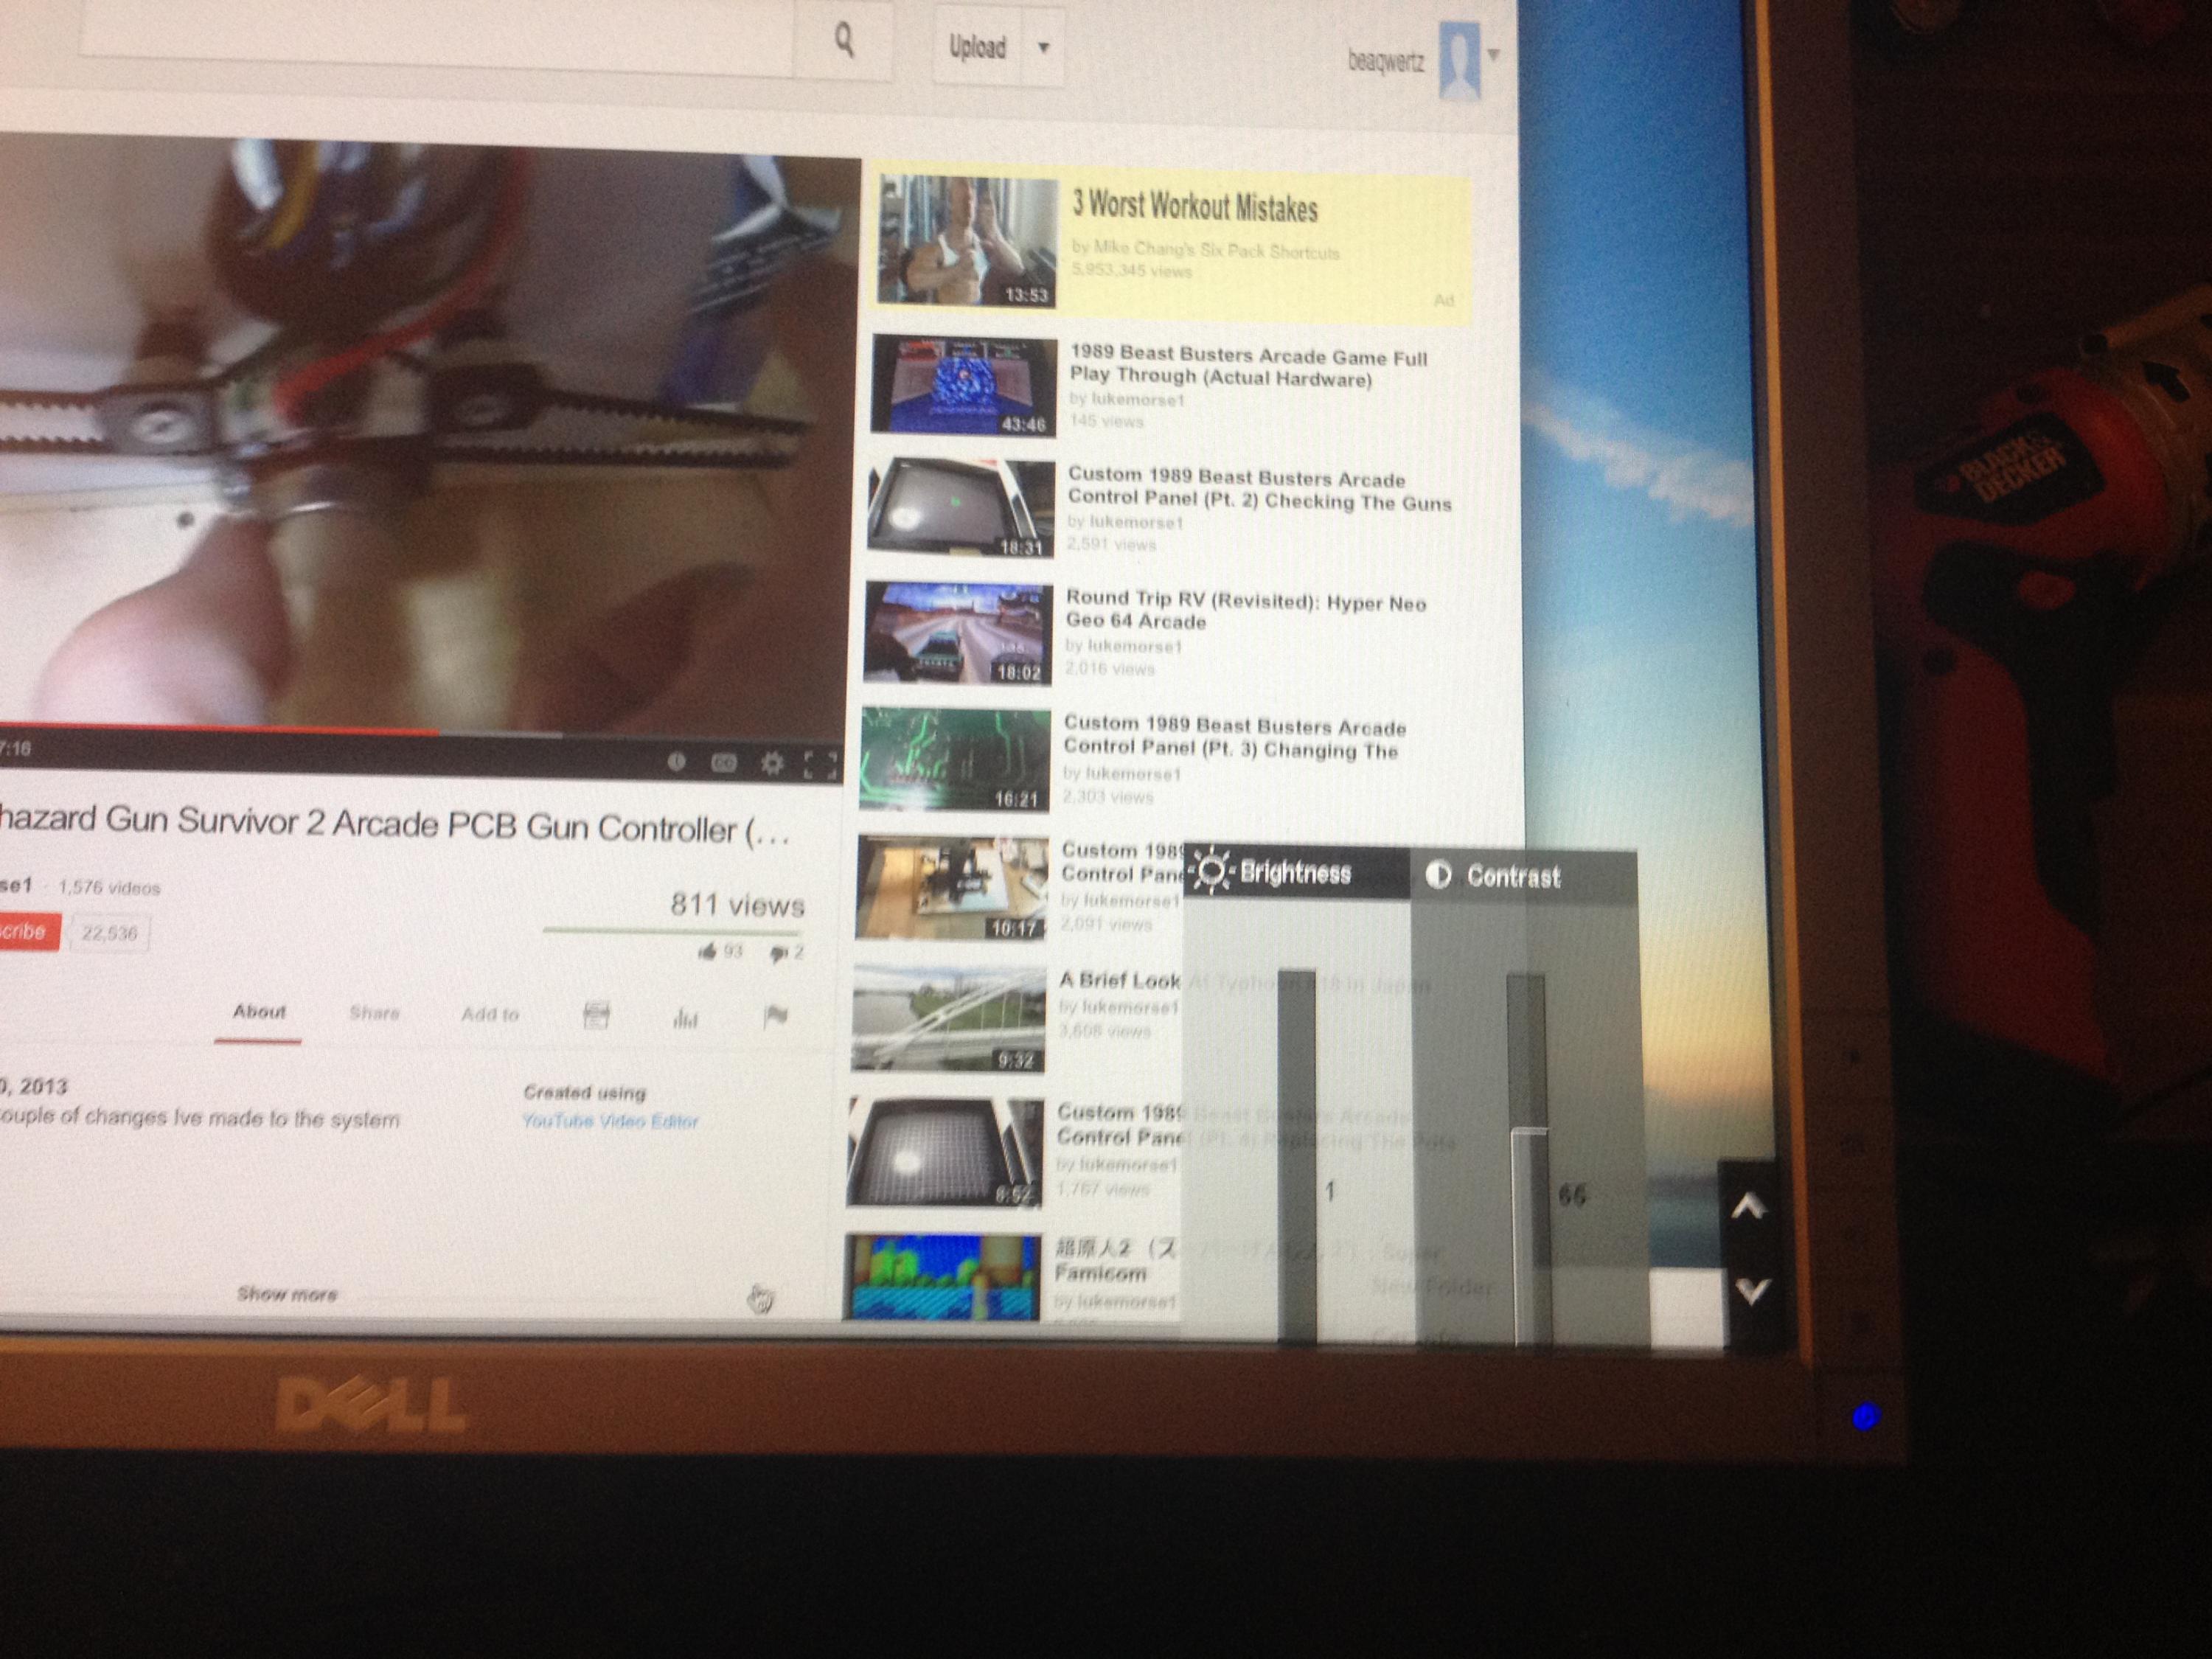Click the report flag icon
This screenshot has width=2212, height=1659.
coord(775,1018)
